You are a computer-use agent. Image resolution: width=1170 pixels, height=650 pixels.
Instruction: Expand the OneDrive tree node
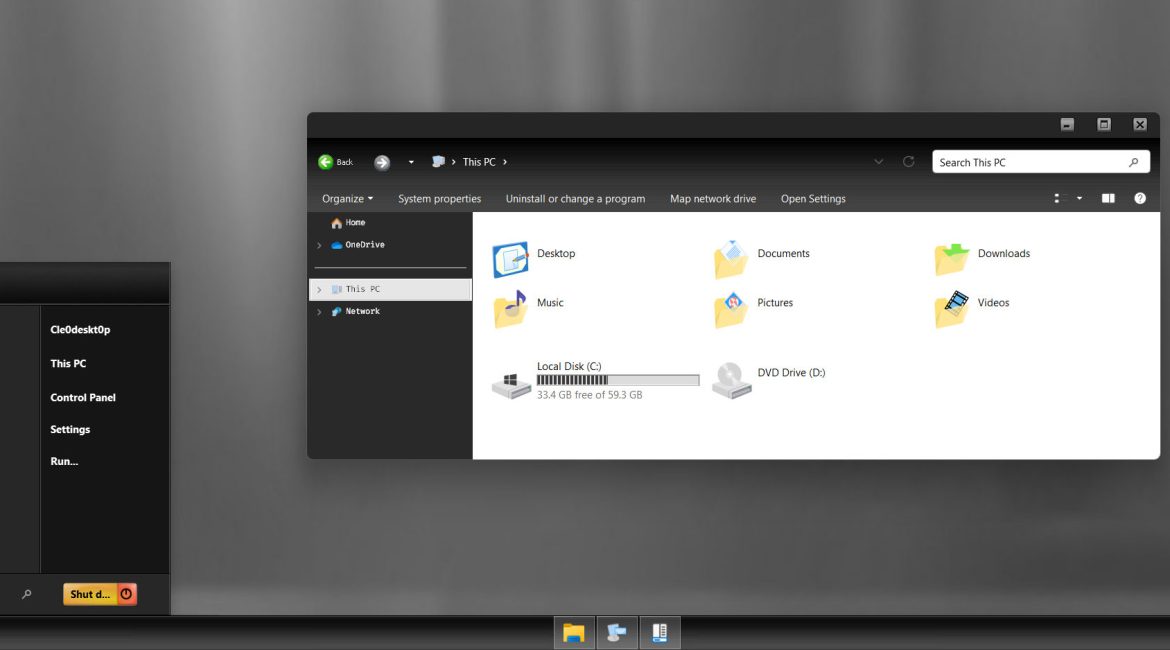tap(319, 245)
